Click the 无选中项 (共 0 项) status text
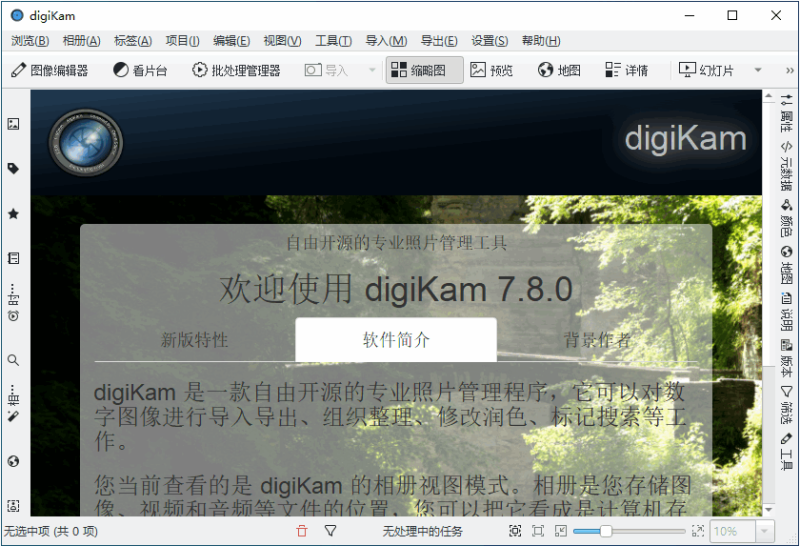 pos(51,531)
